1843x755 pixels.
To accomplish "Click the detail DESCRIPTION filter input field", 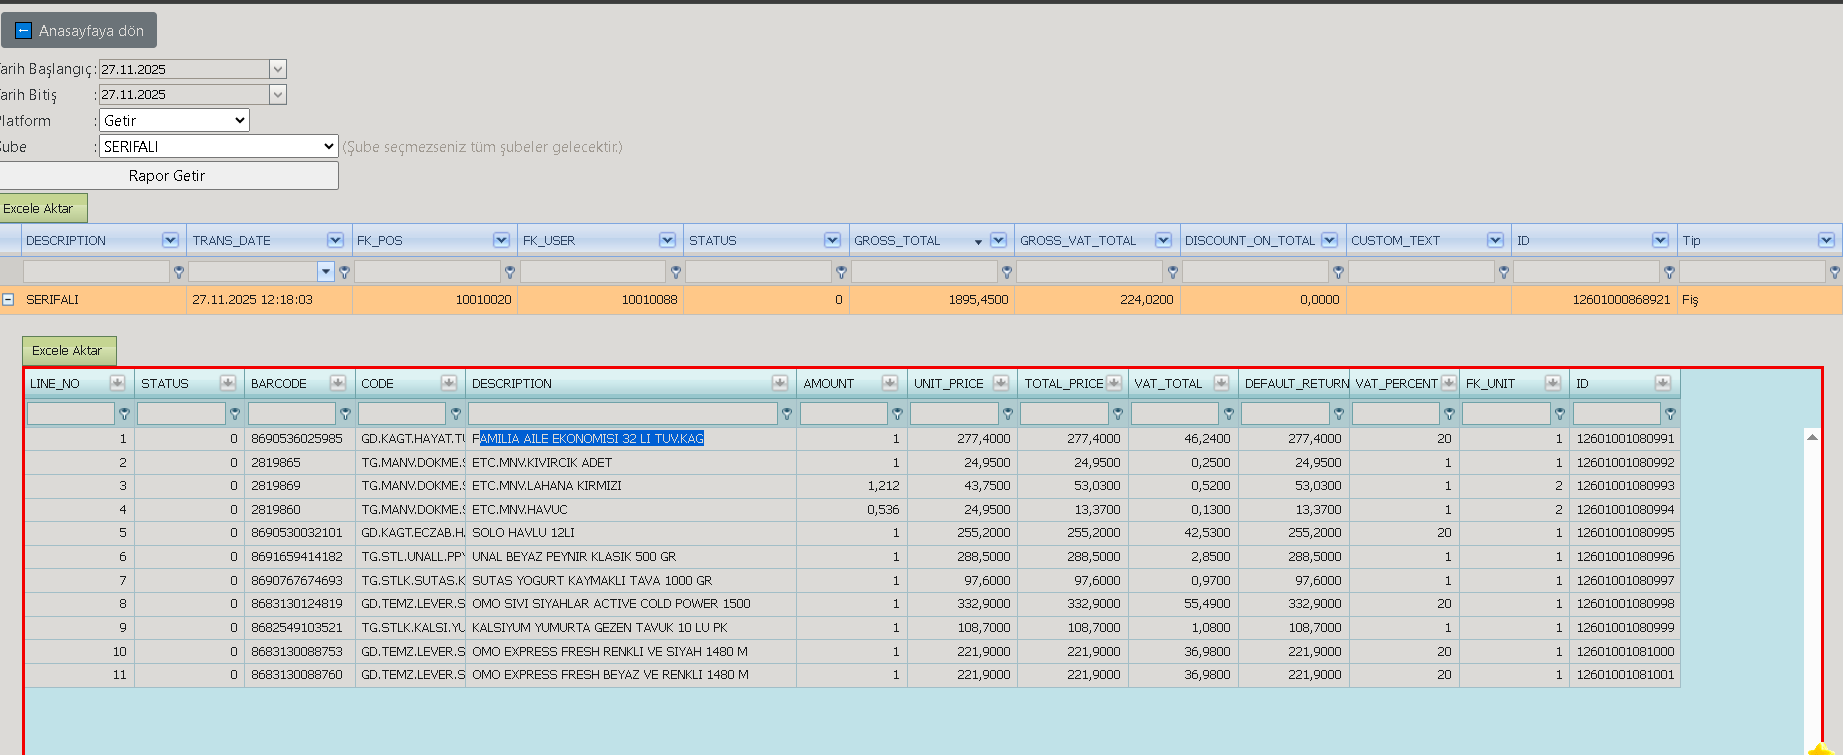I will 622,413.
